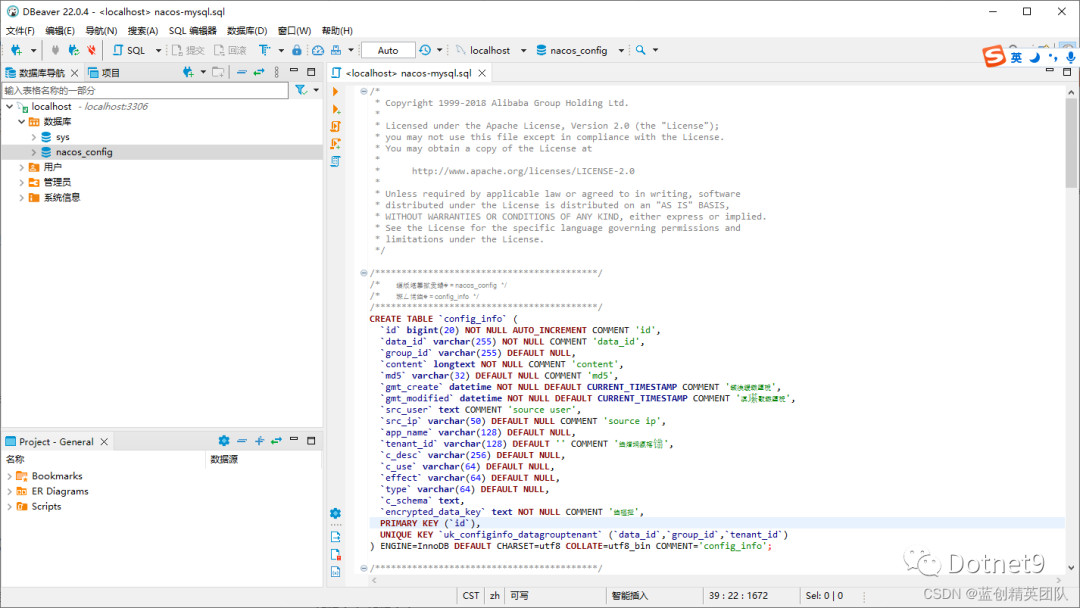
Task: Open dropdown arrow beside transaction log icon
Action: point(439,50)
